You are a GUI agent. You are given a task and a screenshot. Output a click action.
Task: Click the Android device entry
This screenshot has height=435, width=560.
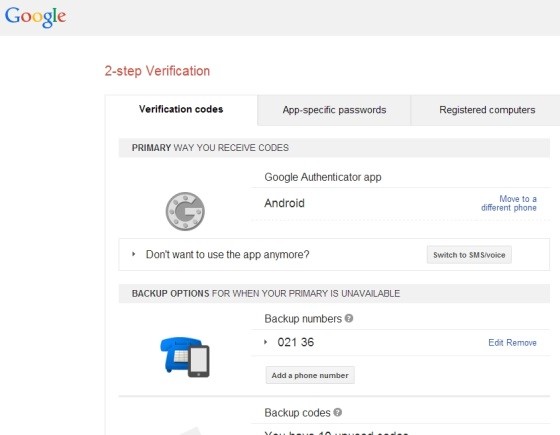click(x=284, y=203)
